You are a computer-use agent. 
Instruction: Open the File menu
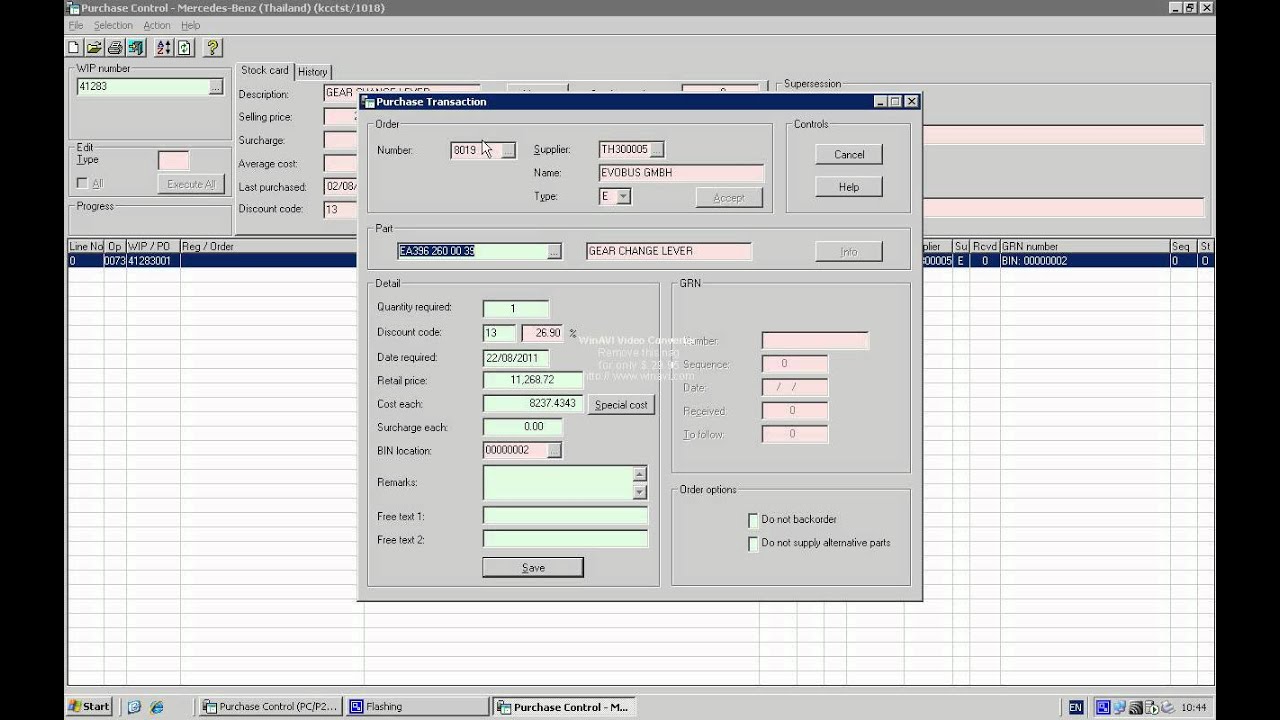pos(76,25)
